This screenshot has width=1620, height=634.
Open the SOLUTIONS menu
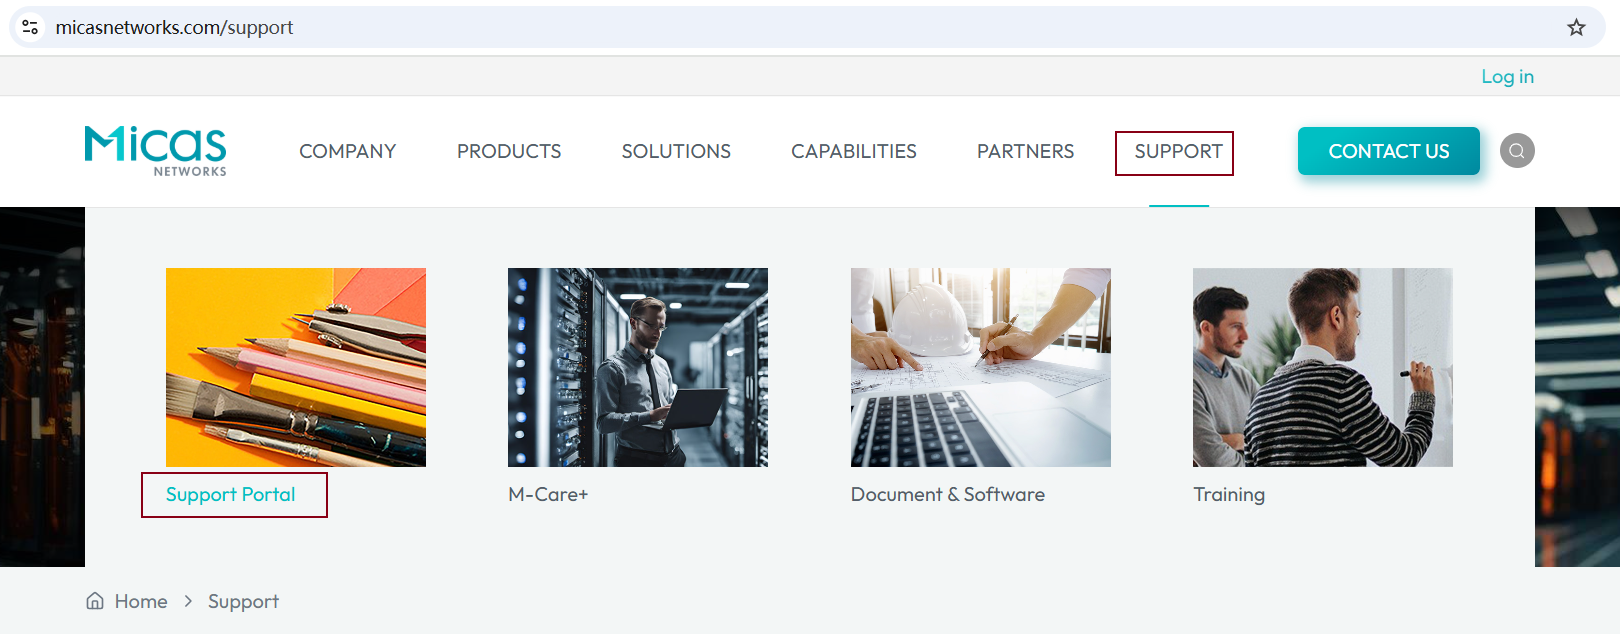tap(676, 151)
